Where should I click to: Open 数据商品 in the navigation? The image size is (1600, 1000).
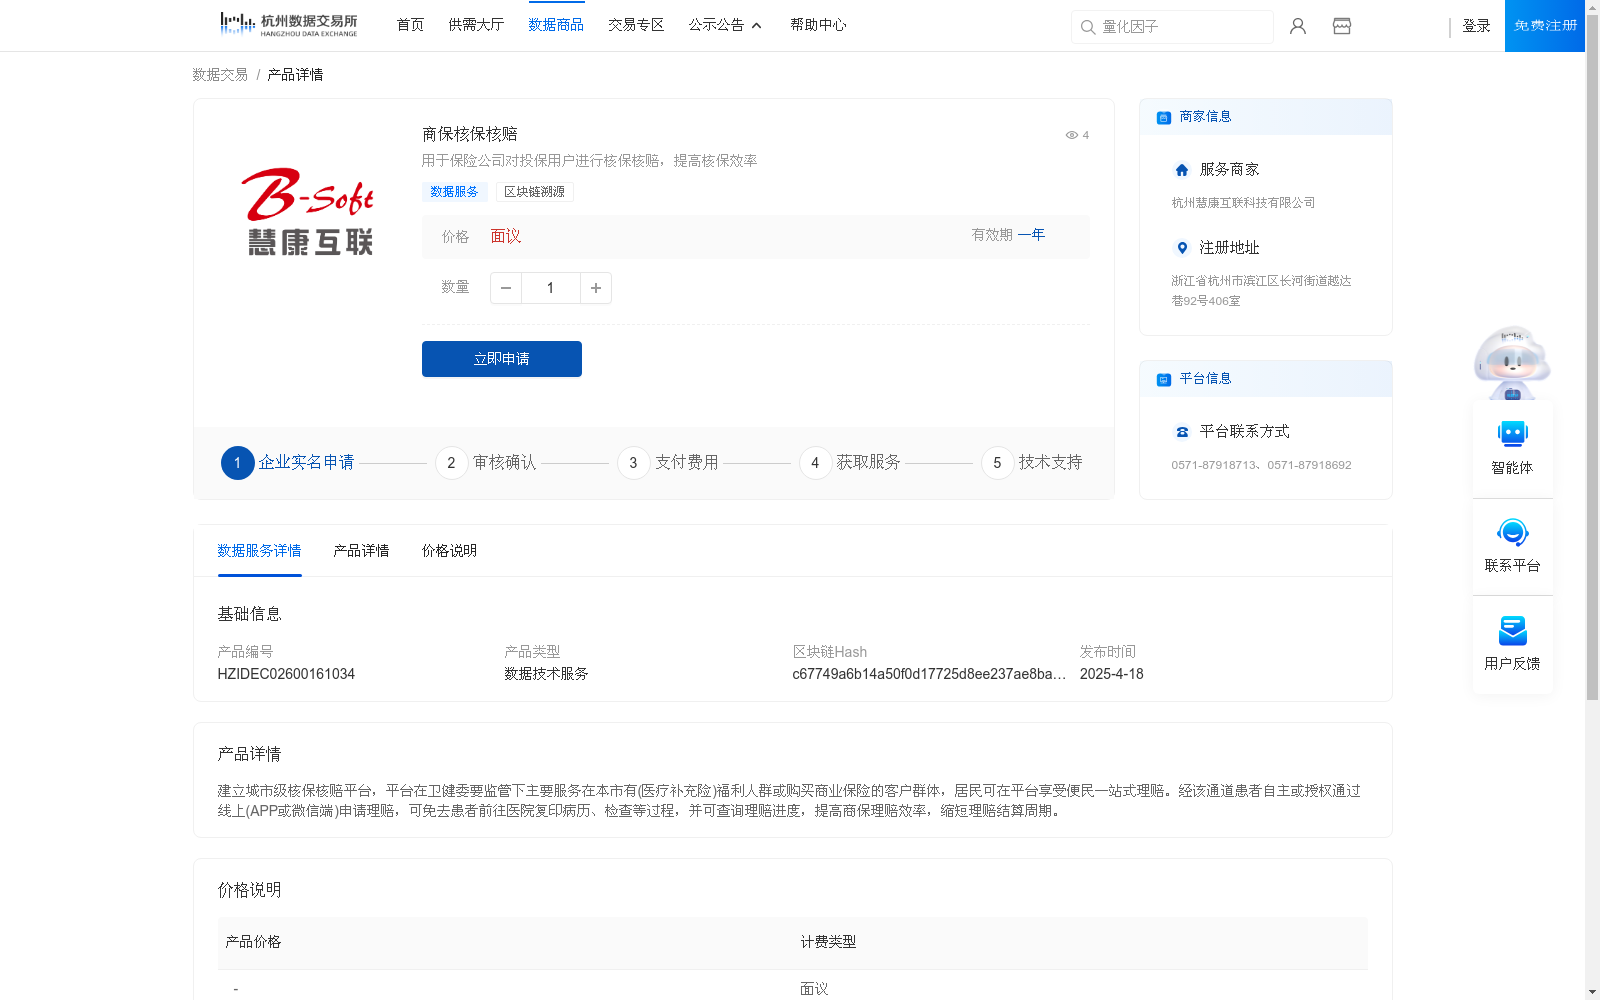click(x=556, y=25)
